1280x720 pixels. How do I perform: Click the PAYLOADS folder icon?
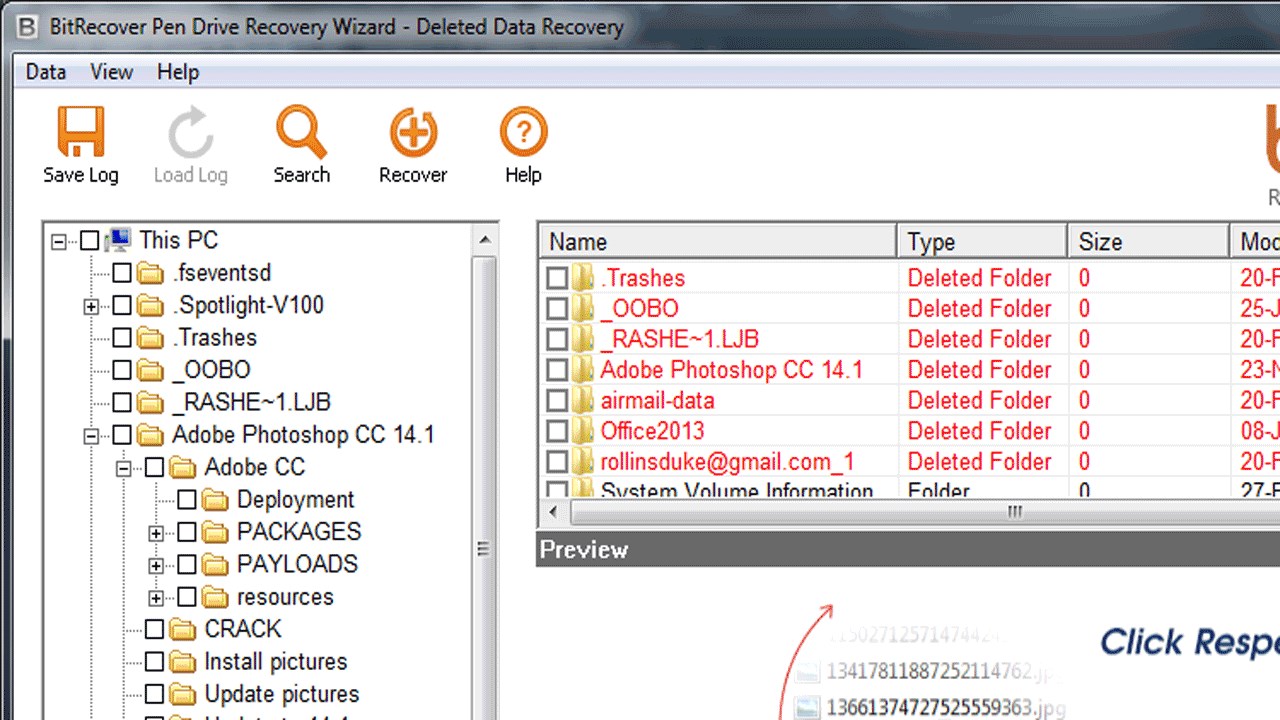click(x=215, y=564)
